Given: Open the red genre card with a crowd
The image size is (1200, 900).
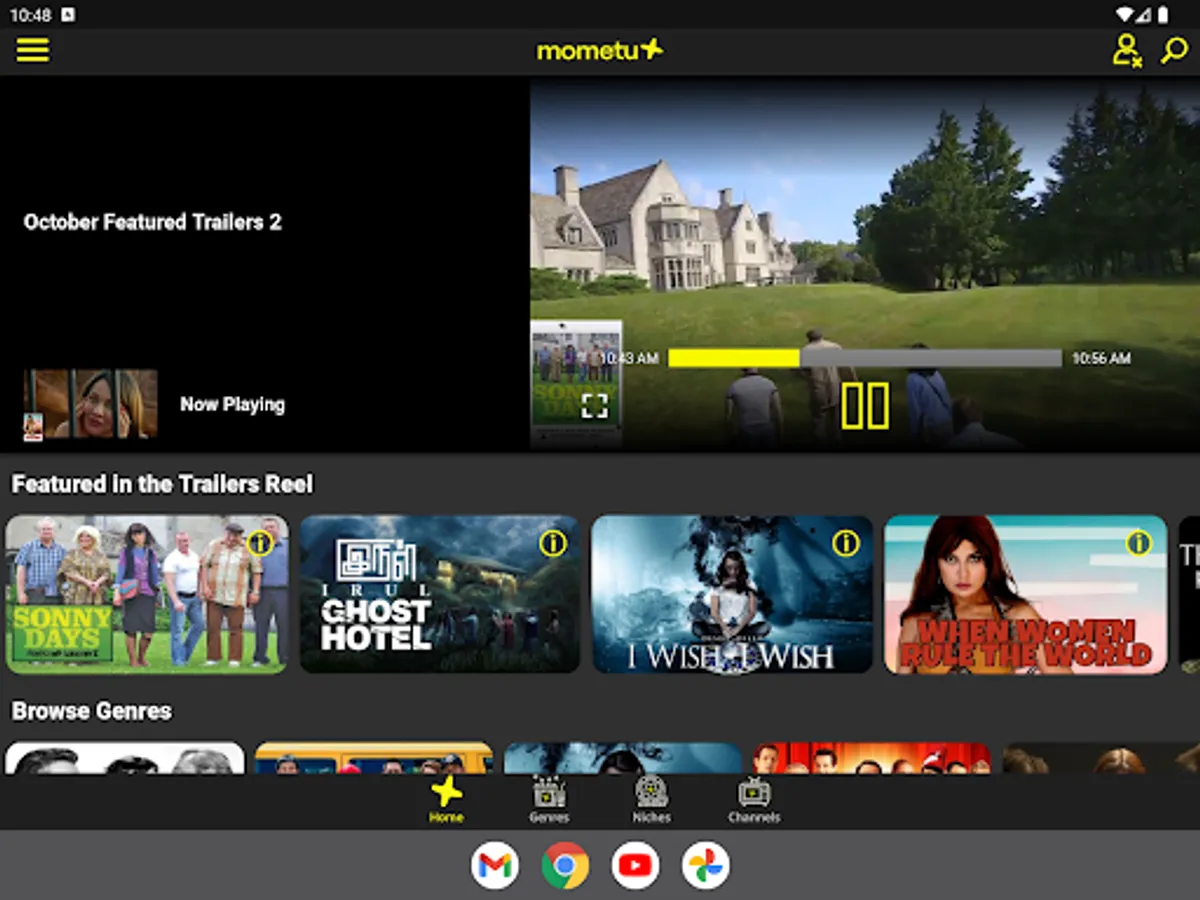Looking at the screenshot, I should tap(872, 758).
